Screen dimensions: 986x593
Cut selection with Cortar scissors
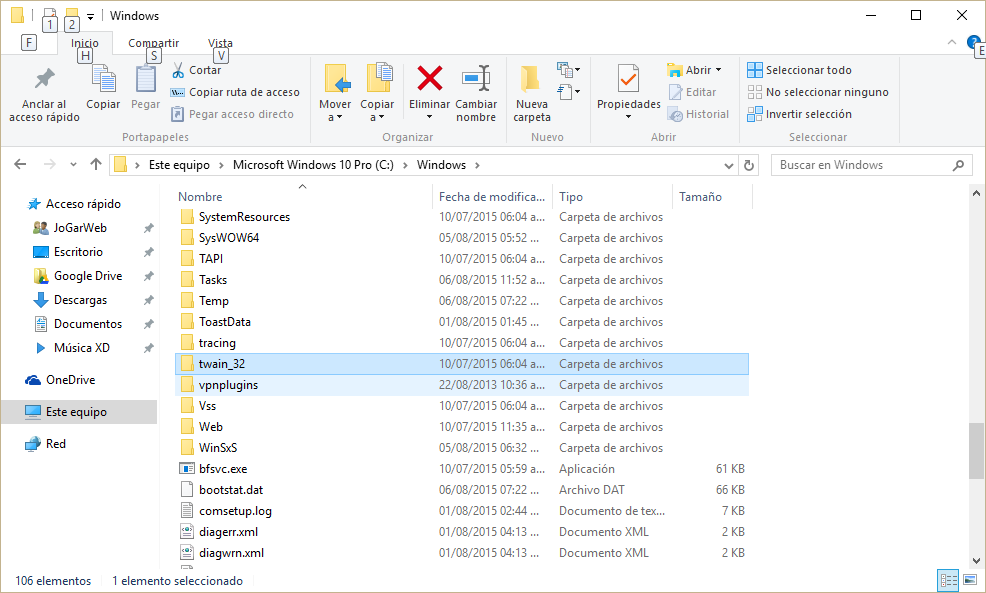tap(196, 70)
